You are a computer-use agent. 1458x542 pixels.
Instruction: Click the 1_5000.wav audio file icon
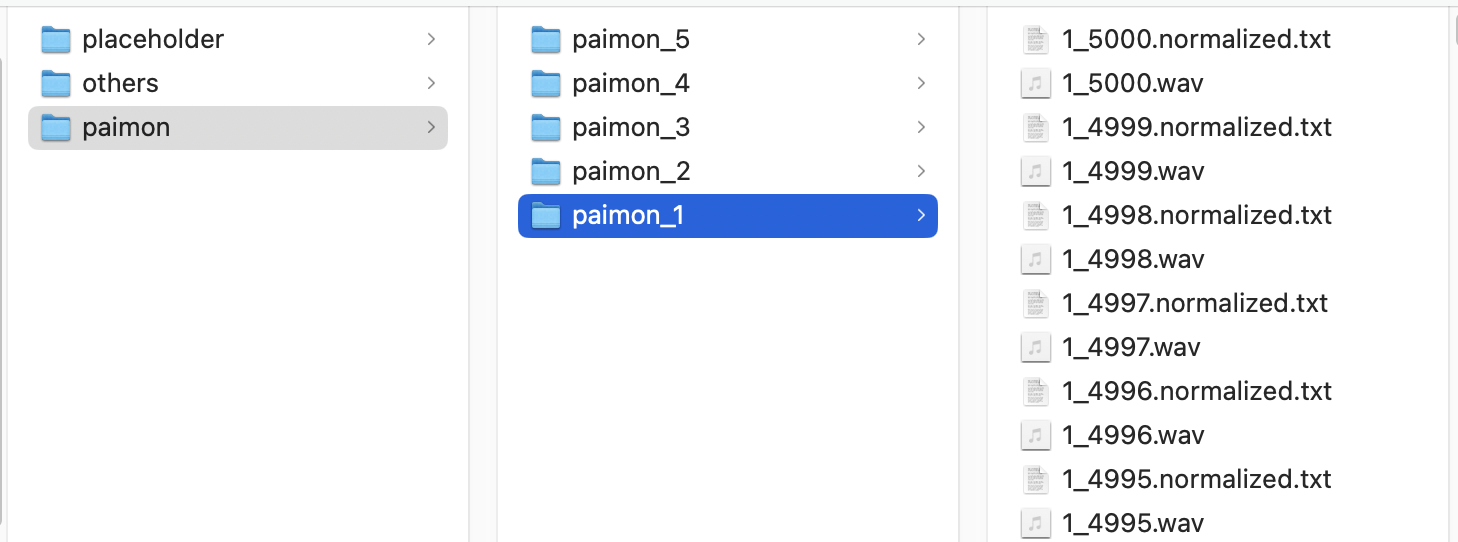tap(1036, 84)
